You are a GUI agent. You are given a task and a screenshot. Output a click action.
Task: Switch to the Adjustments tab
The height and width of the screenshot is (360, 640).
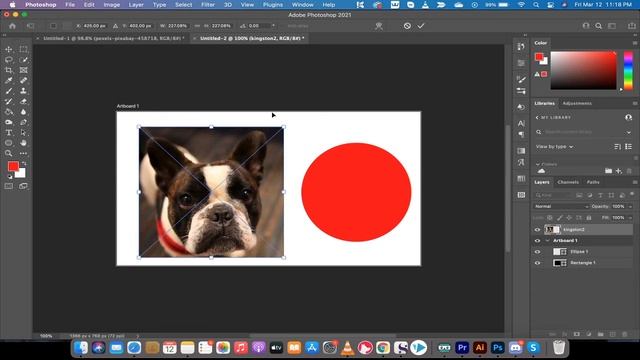(x=577, y=103)
